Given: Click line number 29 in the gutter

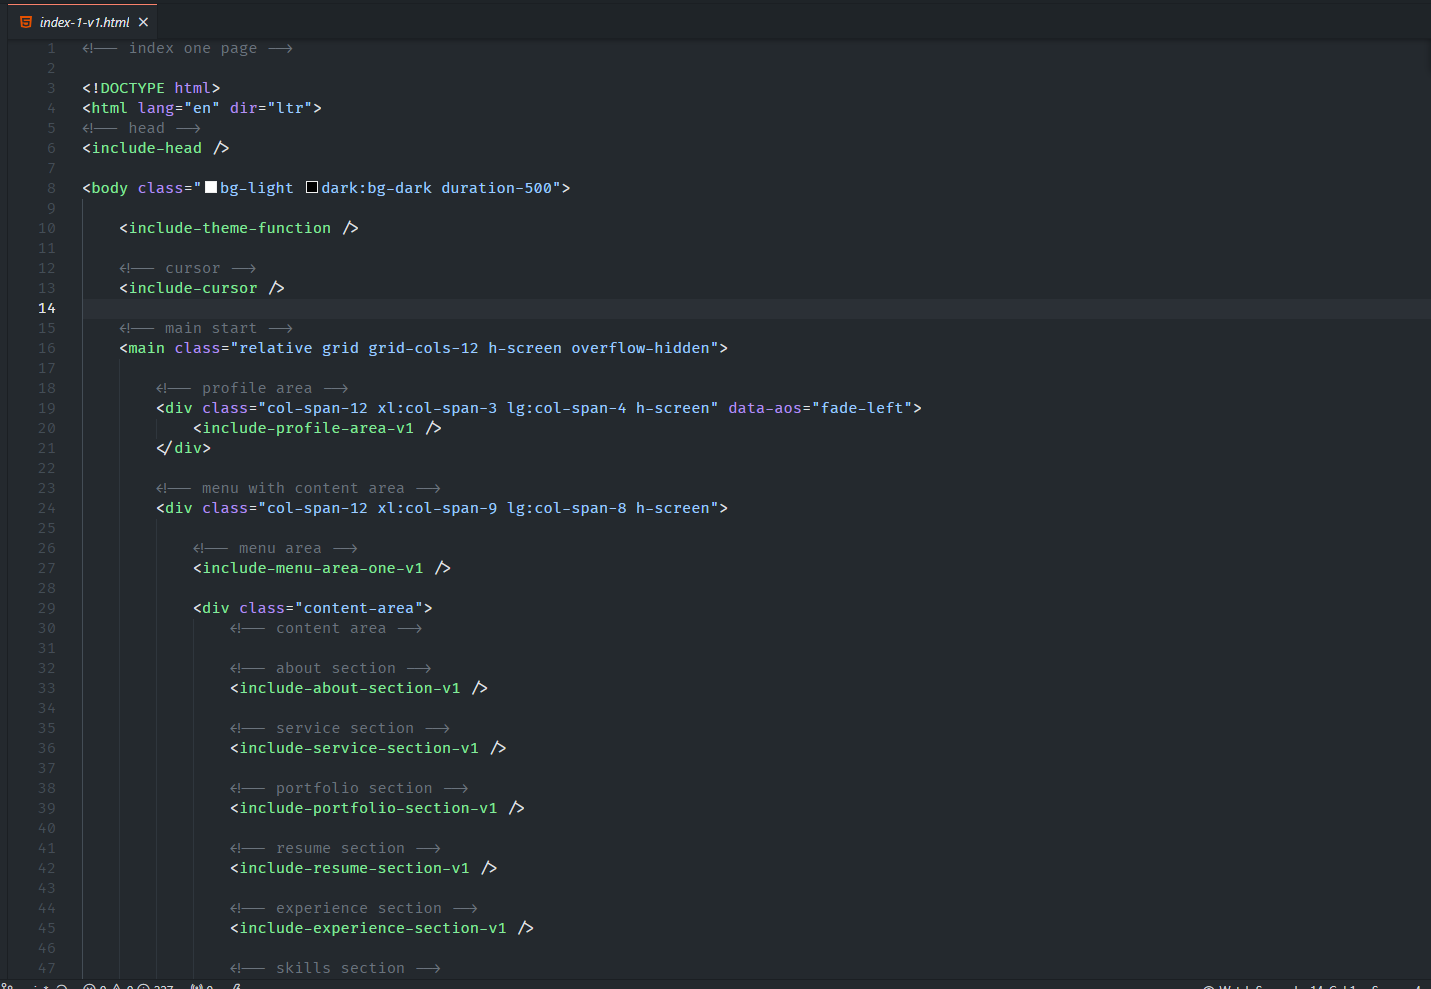Looking at the screenshot, I should [47, 608].
